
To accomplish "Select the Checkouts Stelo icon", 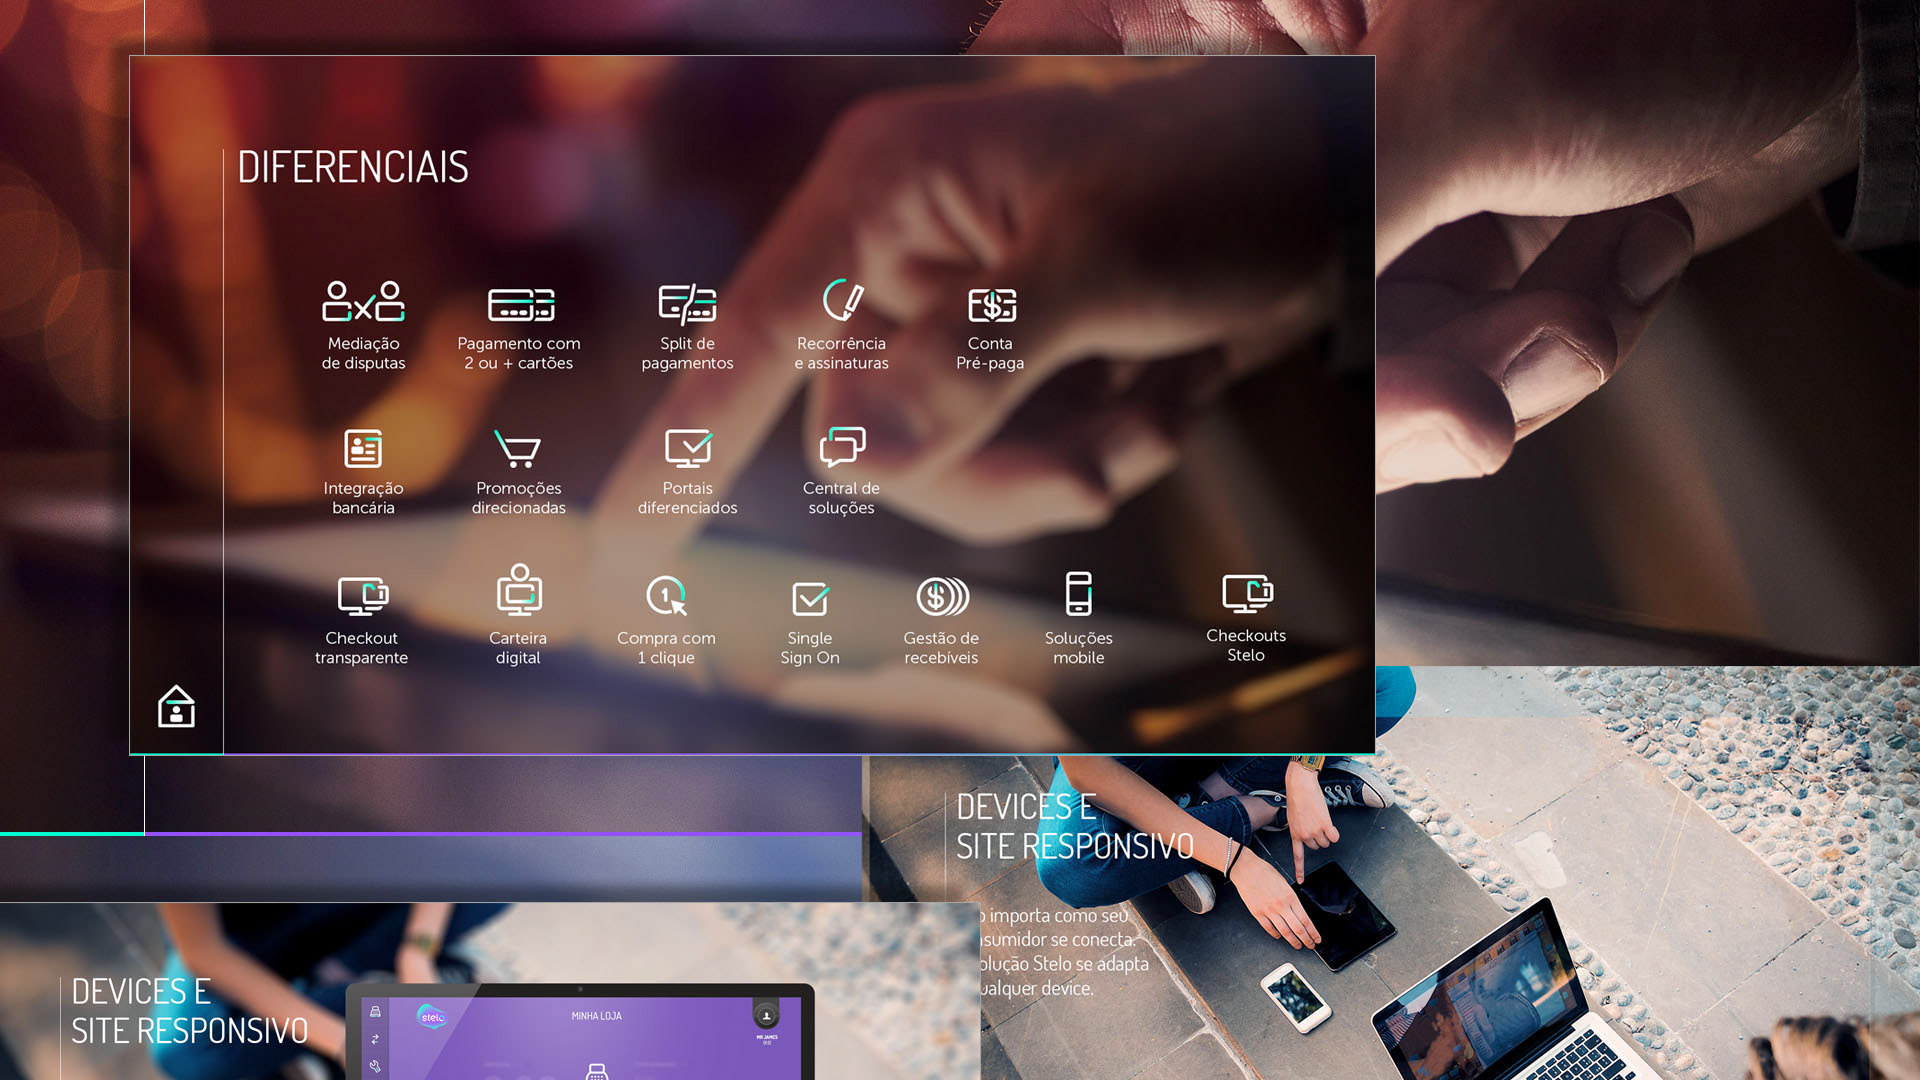I will [x=1246, y=593].
